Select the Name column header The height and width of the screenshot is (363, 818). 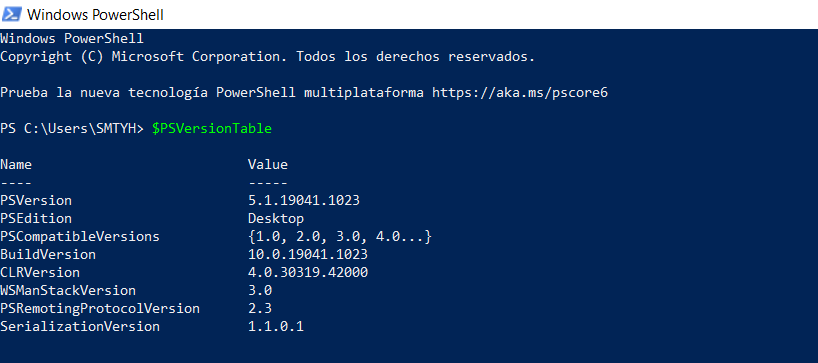point(16,165)
